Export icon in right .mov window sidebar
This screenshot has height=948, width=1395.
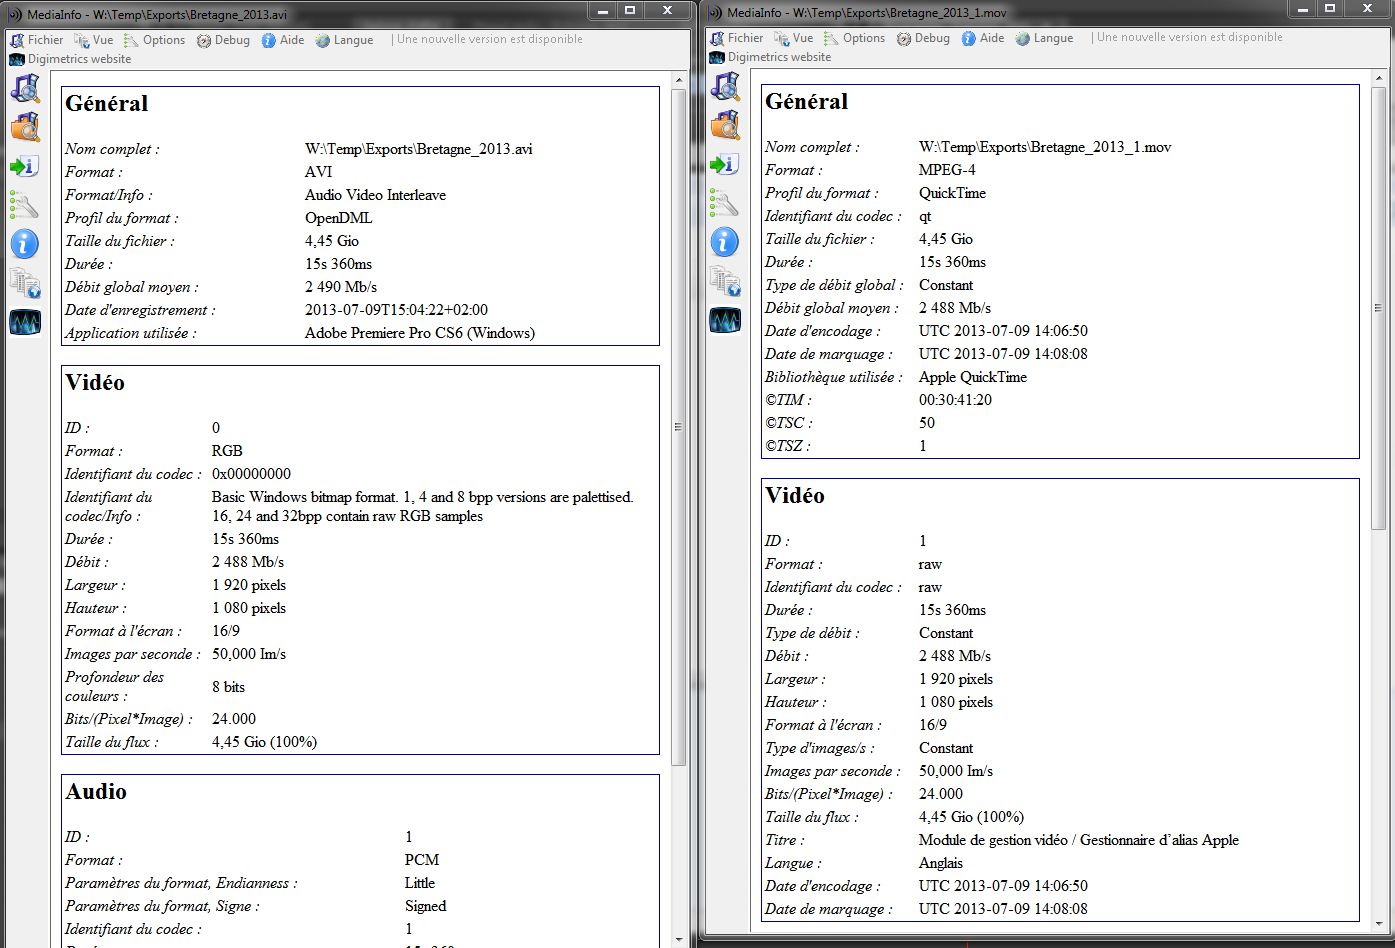pos(725,164)
